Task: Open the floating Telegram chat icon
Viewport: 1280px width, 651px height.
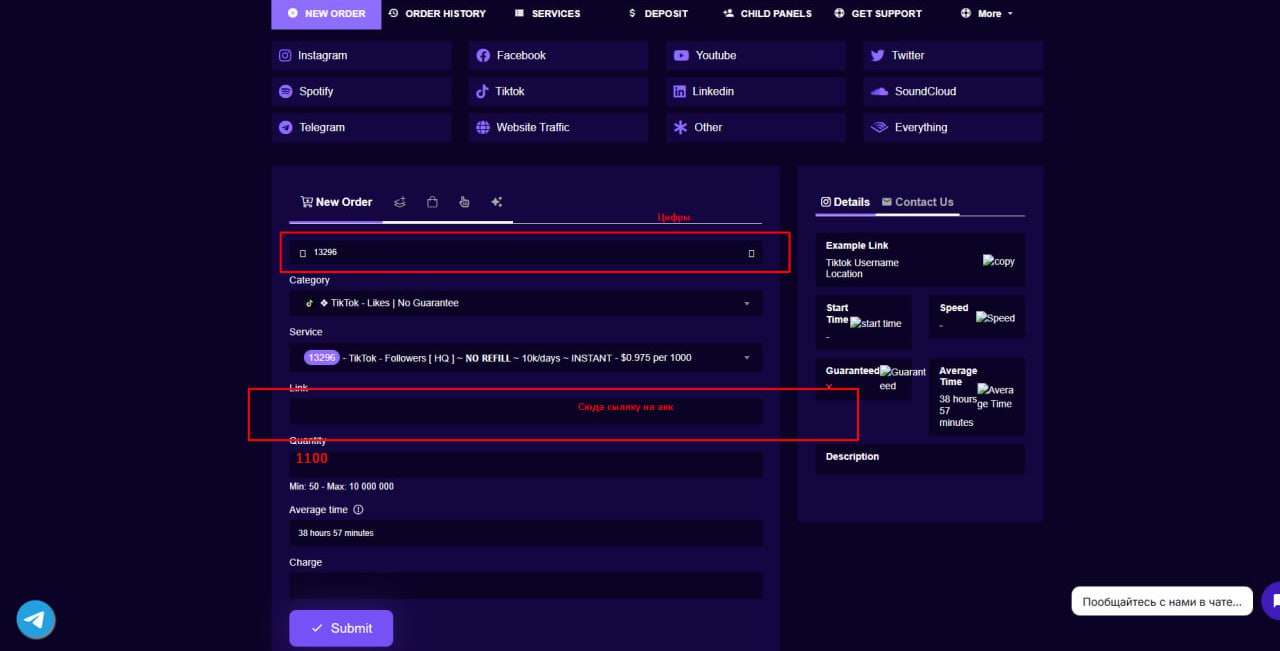Action: pos(36,620)
